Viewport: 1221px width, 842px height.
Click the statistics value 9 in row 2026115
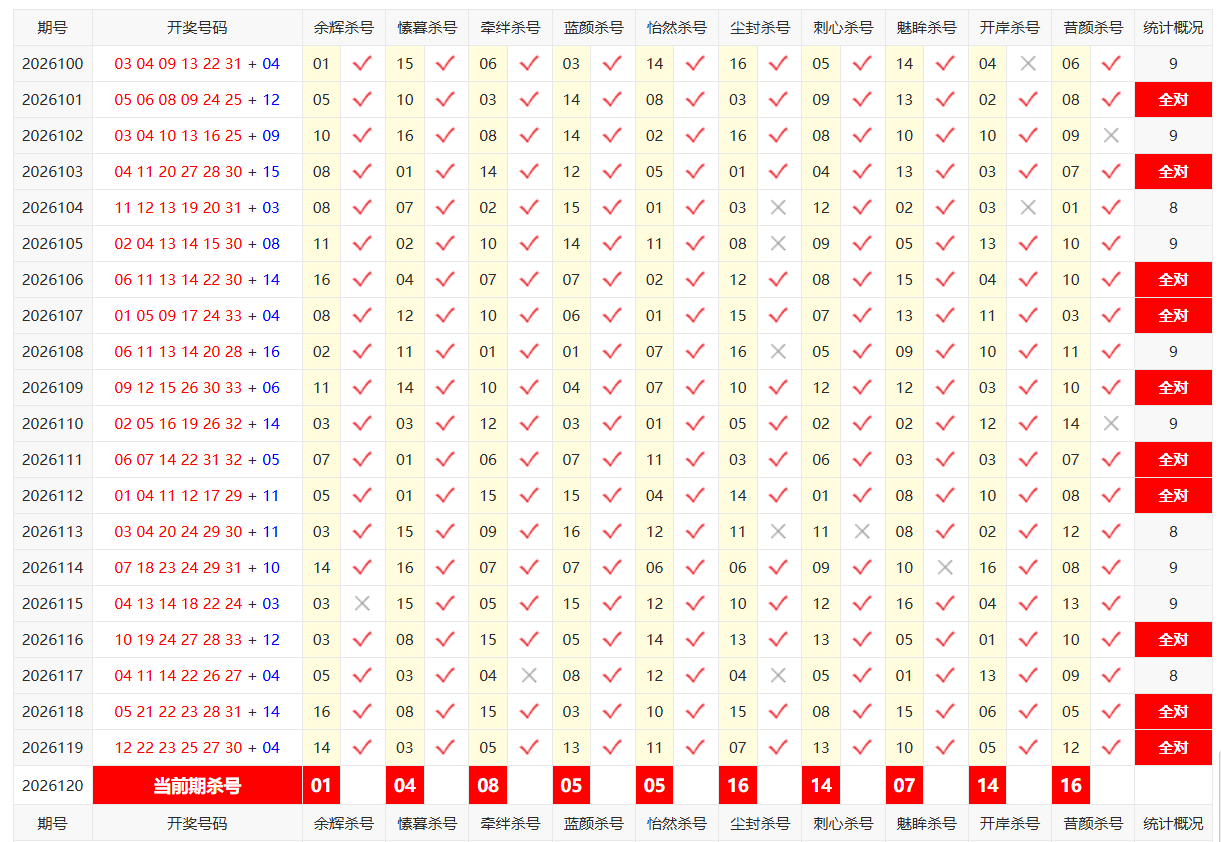(1173, 604)
